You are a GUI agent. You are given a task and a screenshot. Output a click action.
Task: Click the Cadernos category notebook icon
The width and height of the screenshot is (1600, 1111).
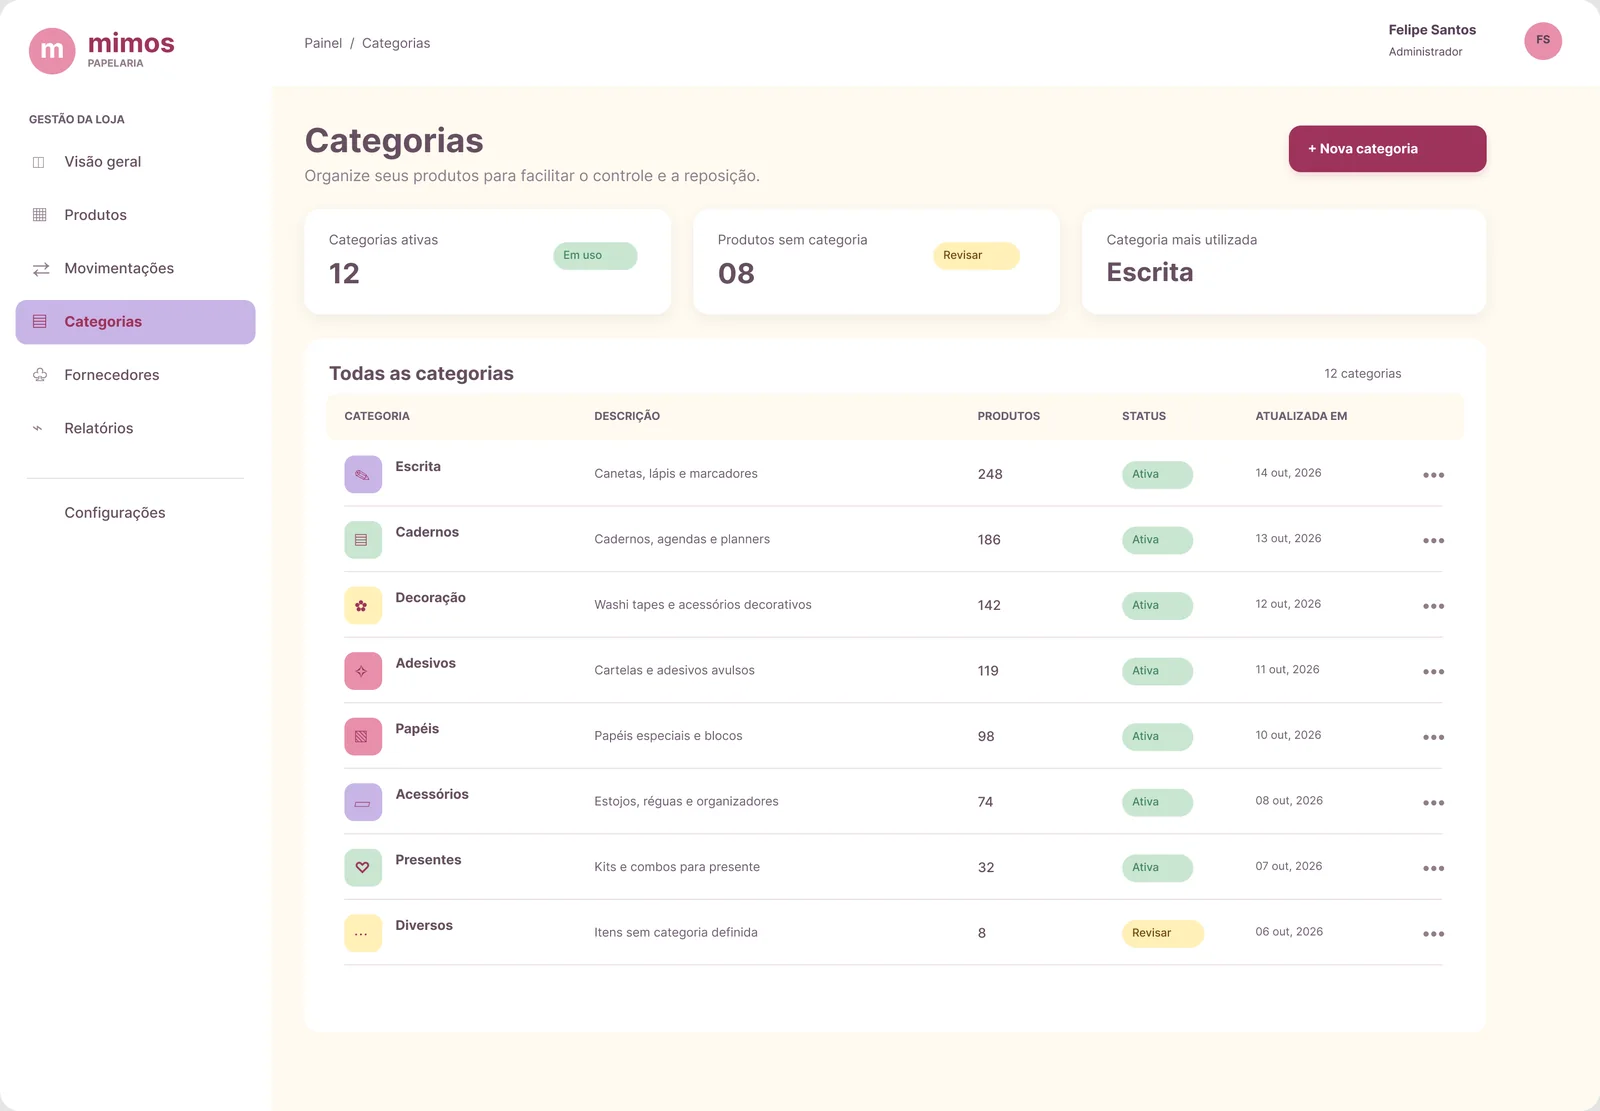[363, 540]
